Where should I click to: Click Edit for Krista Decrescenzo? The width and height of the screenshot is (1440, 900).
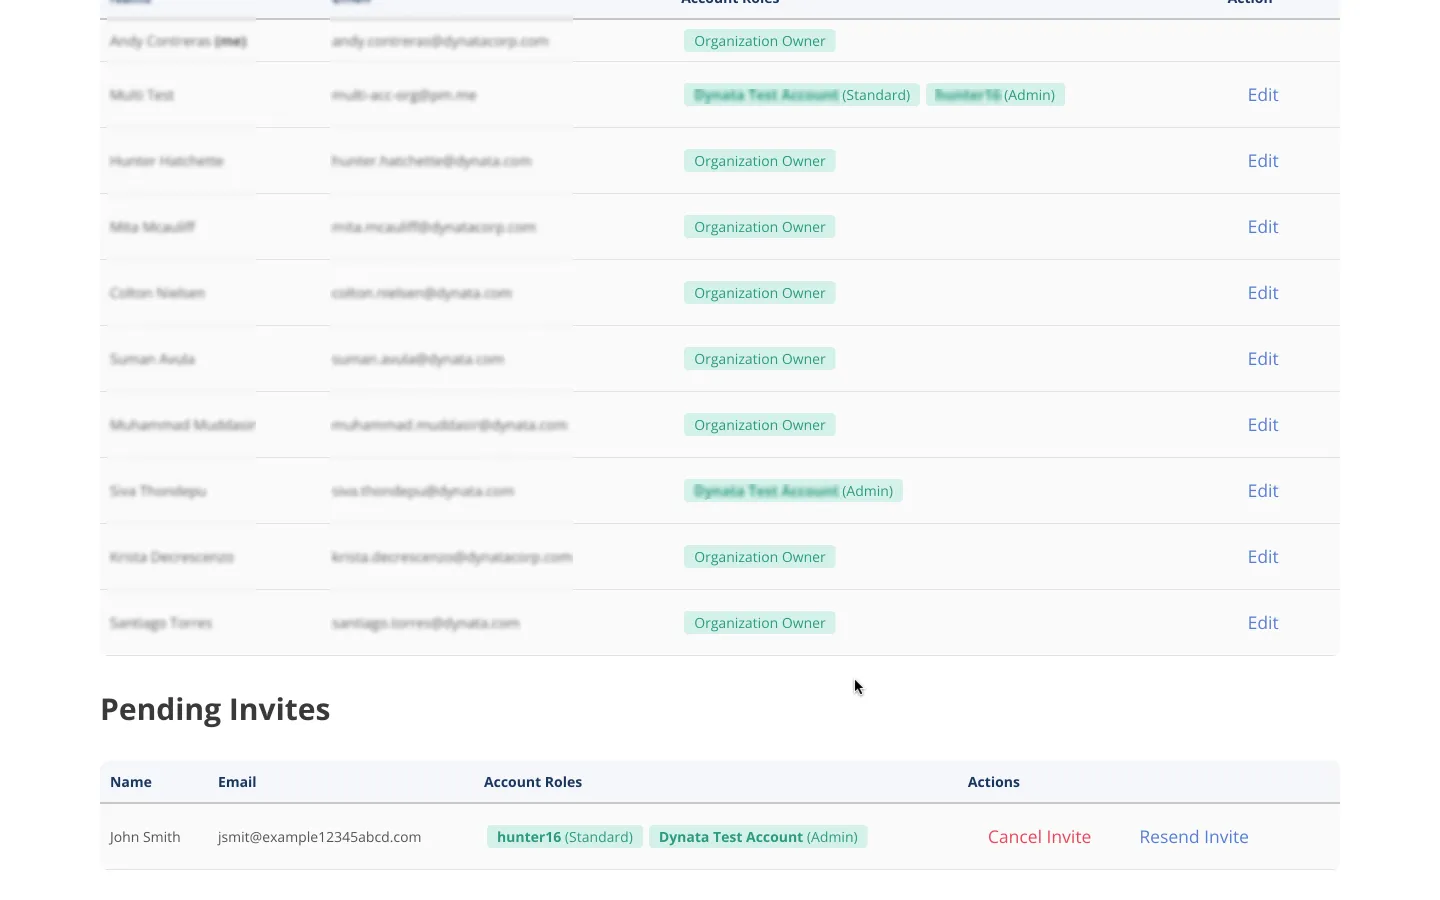1262,557
